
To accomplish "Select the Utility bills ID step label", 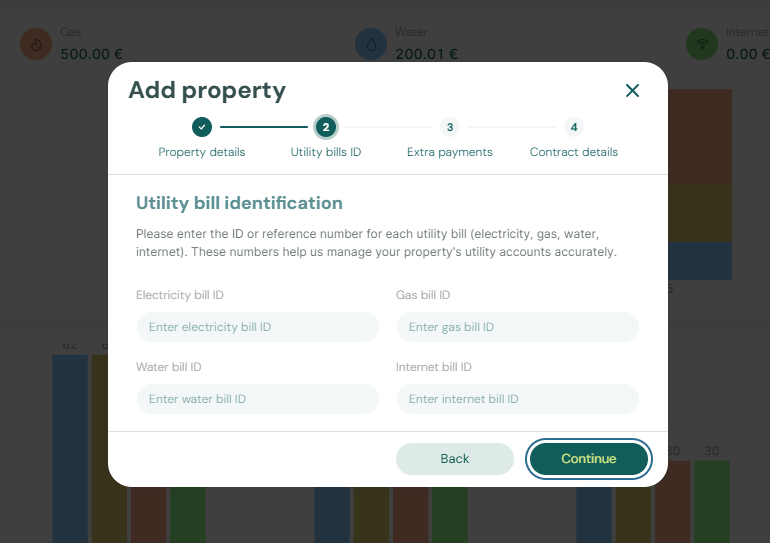I will point(326,152).
